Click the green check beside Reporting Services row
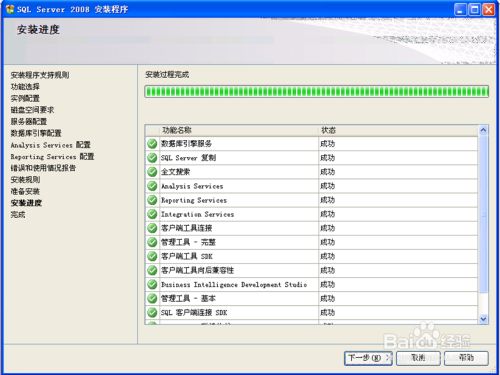This screenshot has height=375, width=500. click(x=152, y=200)
